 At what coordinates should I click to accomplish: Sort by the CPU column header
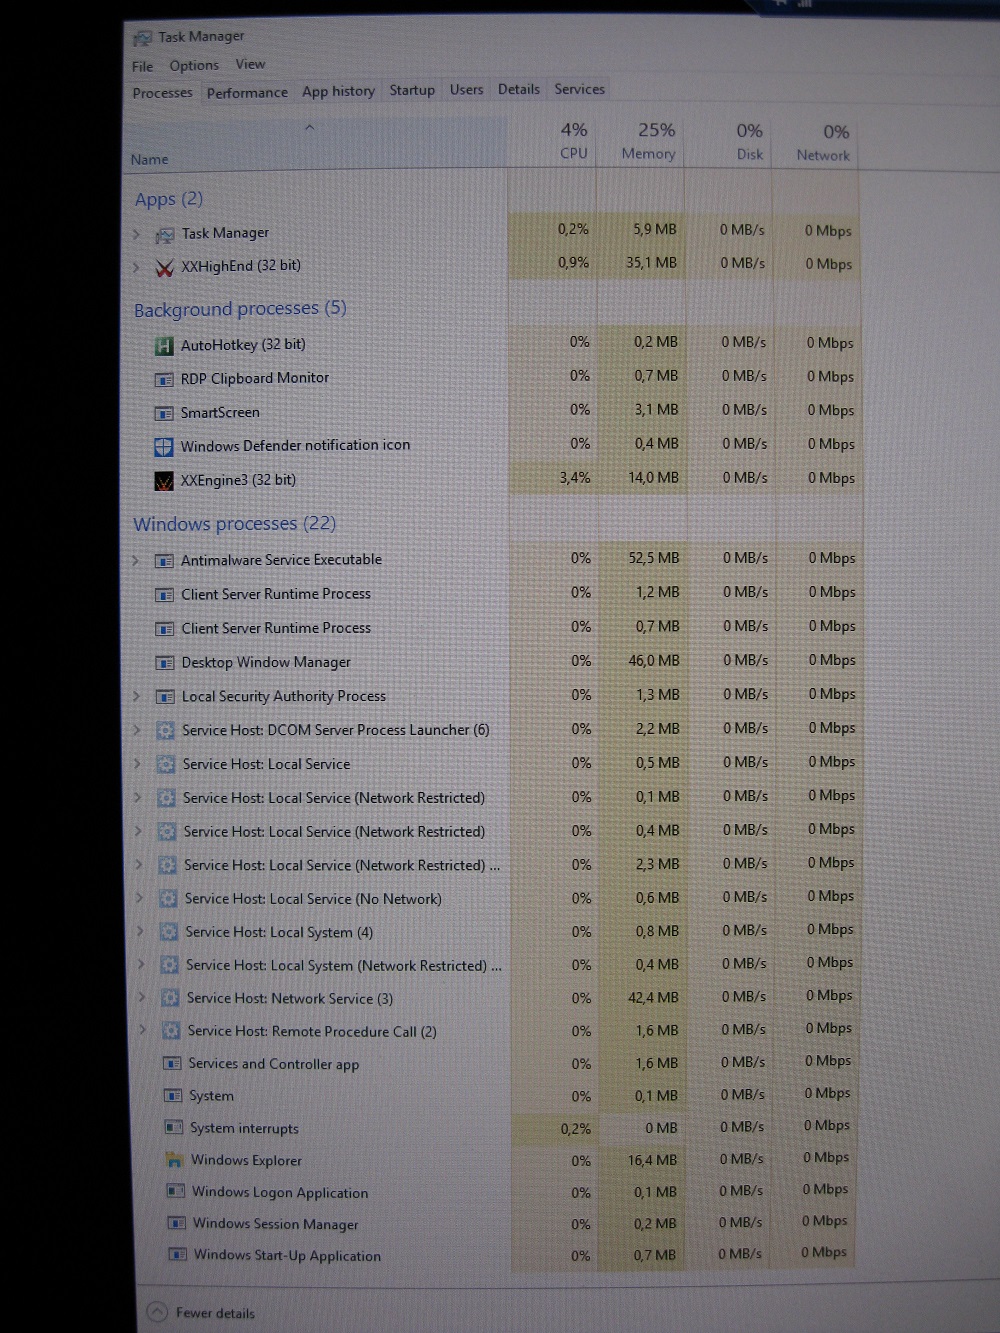tap(552, 141)
